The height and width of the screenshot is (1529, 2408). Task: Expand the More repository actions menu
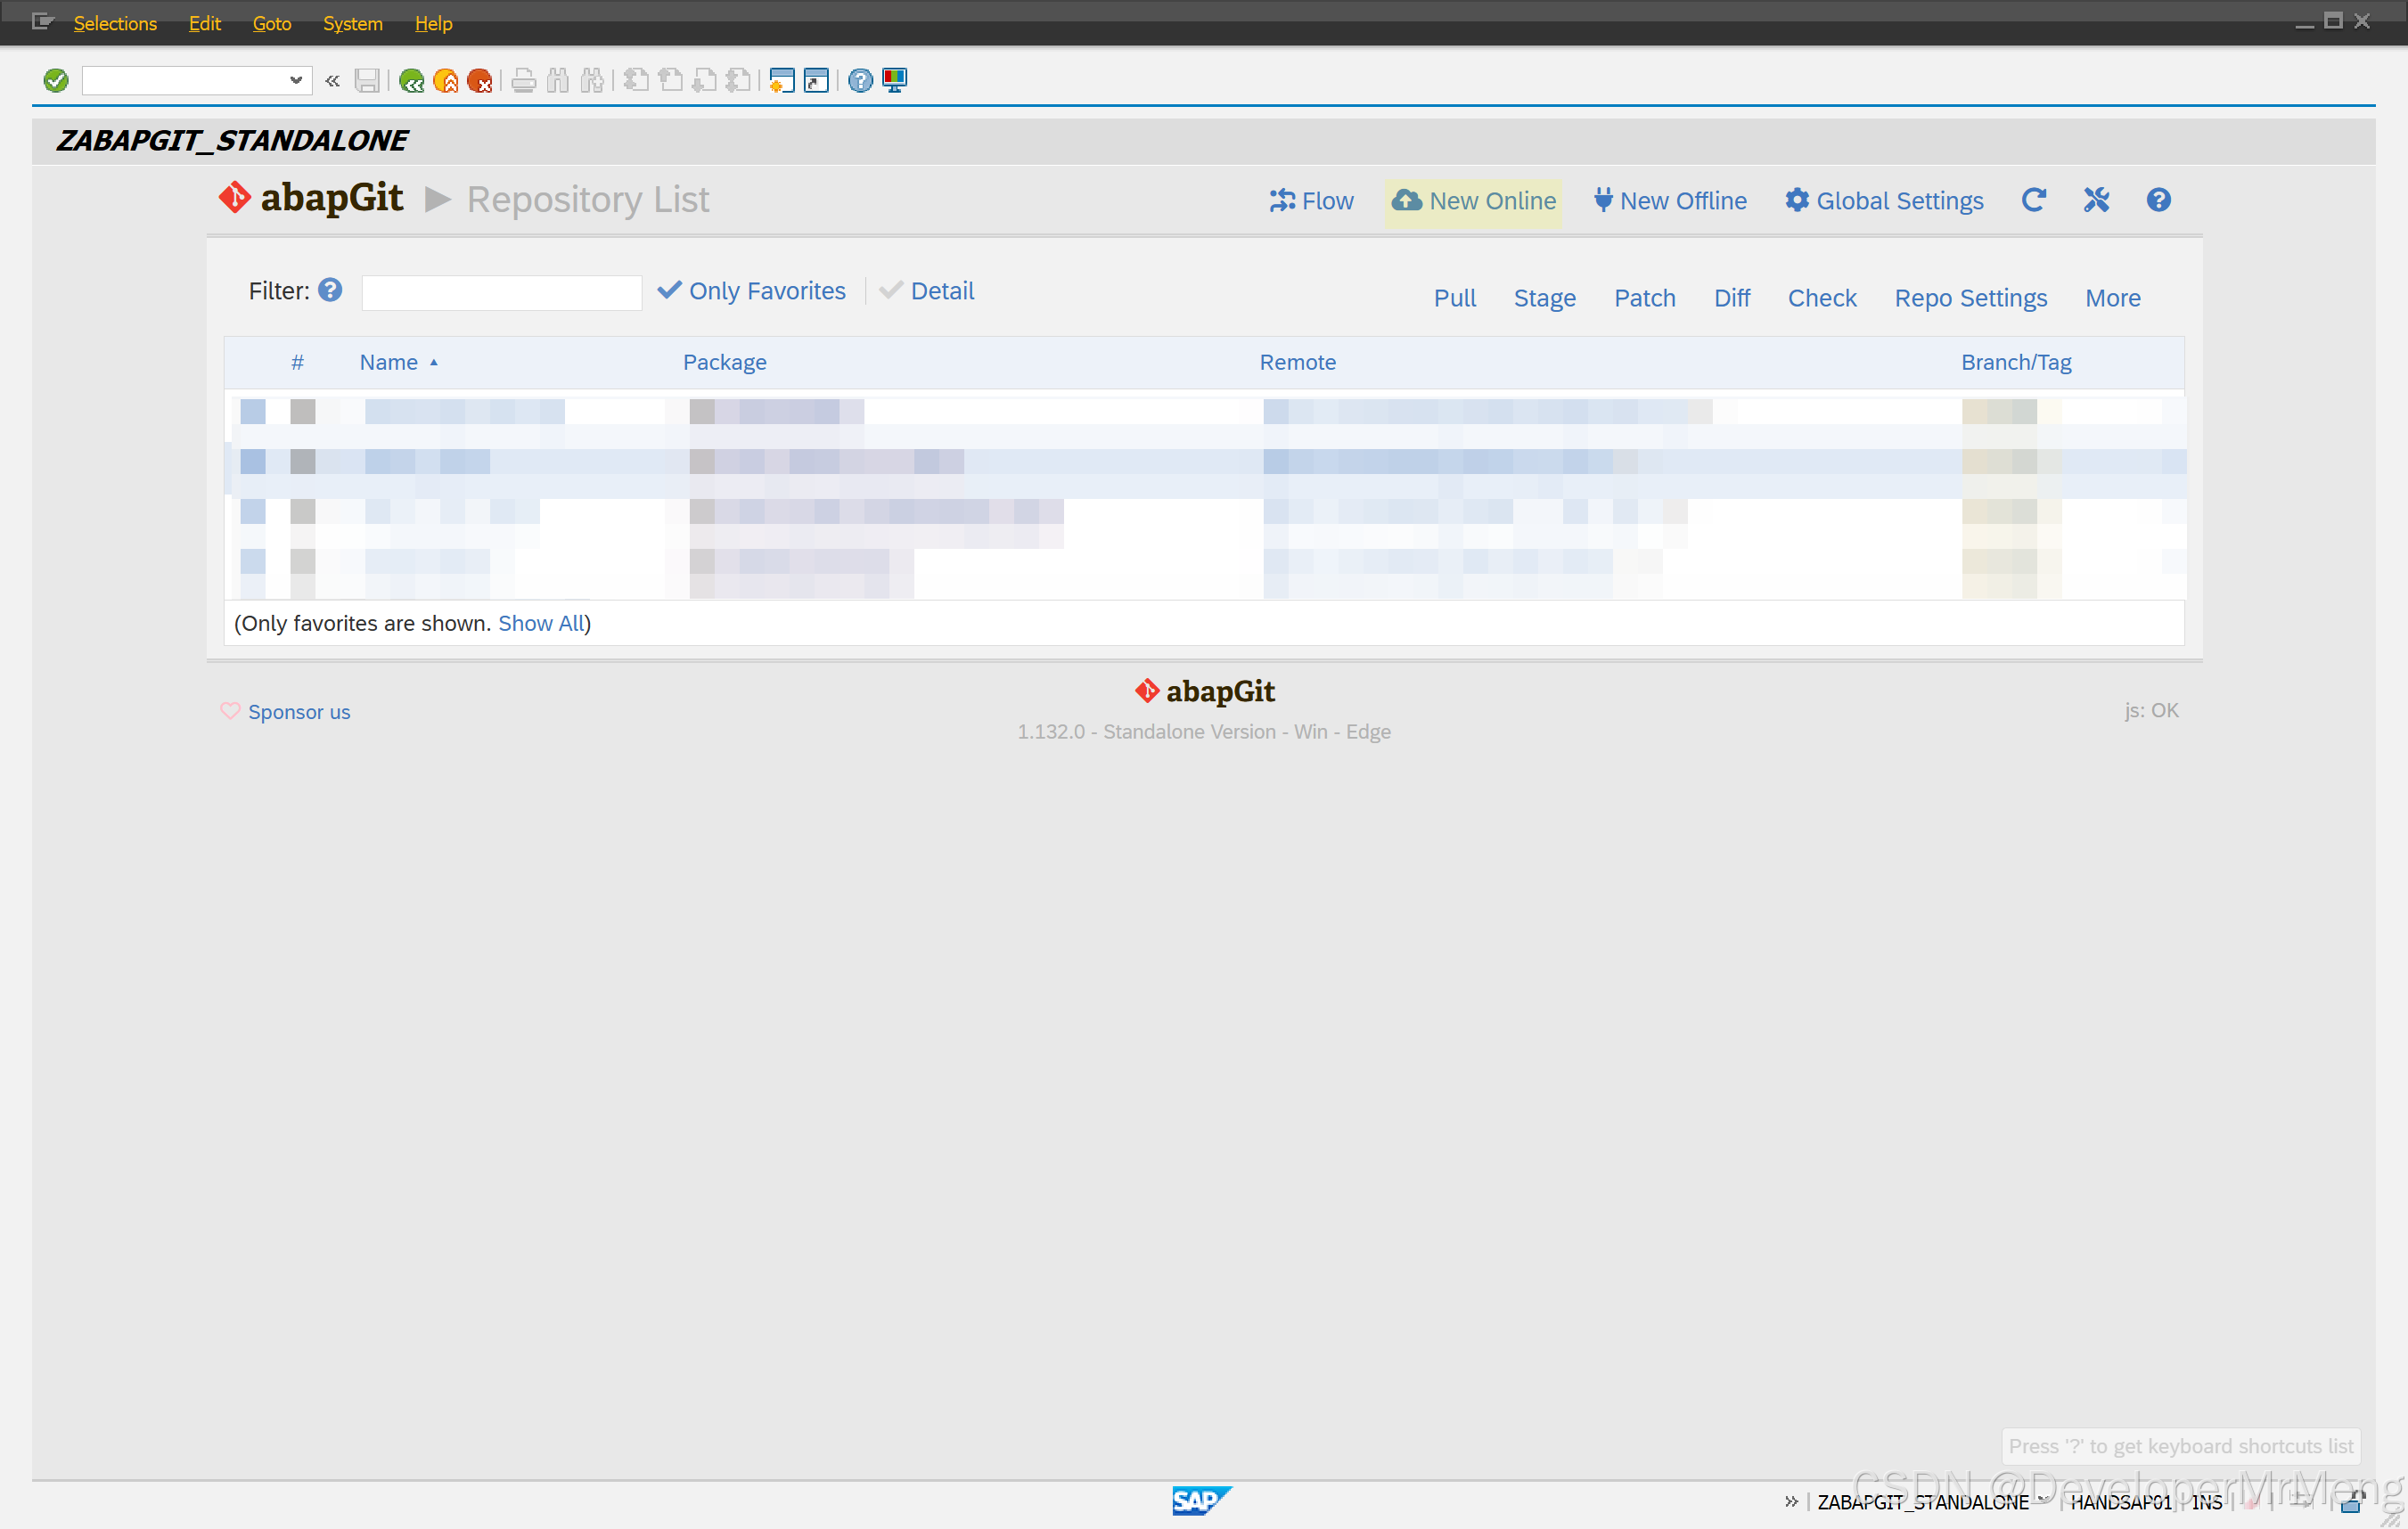pyautogui.click(x=2112, y=298)
